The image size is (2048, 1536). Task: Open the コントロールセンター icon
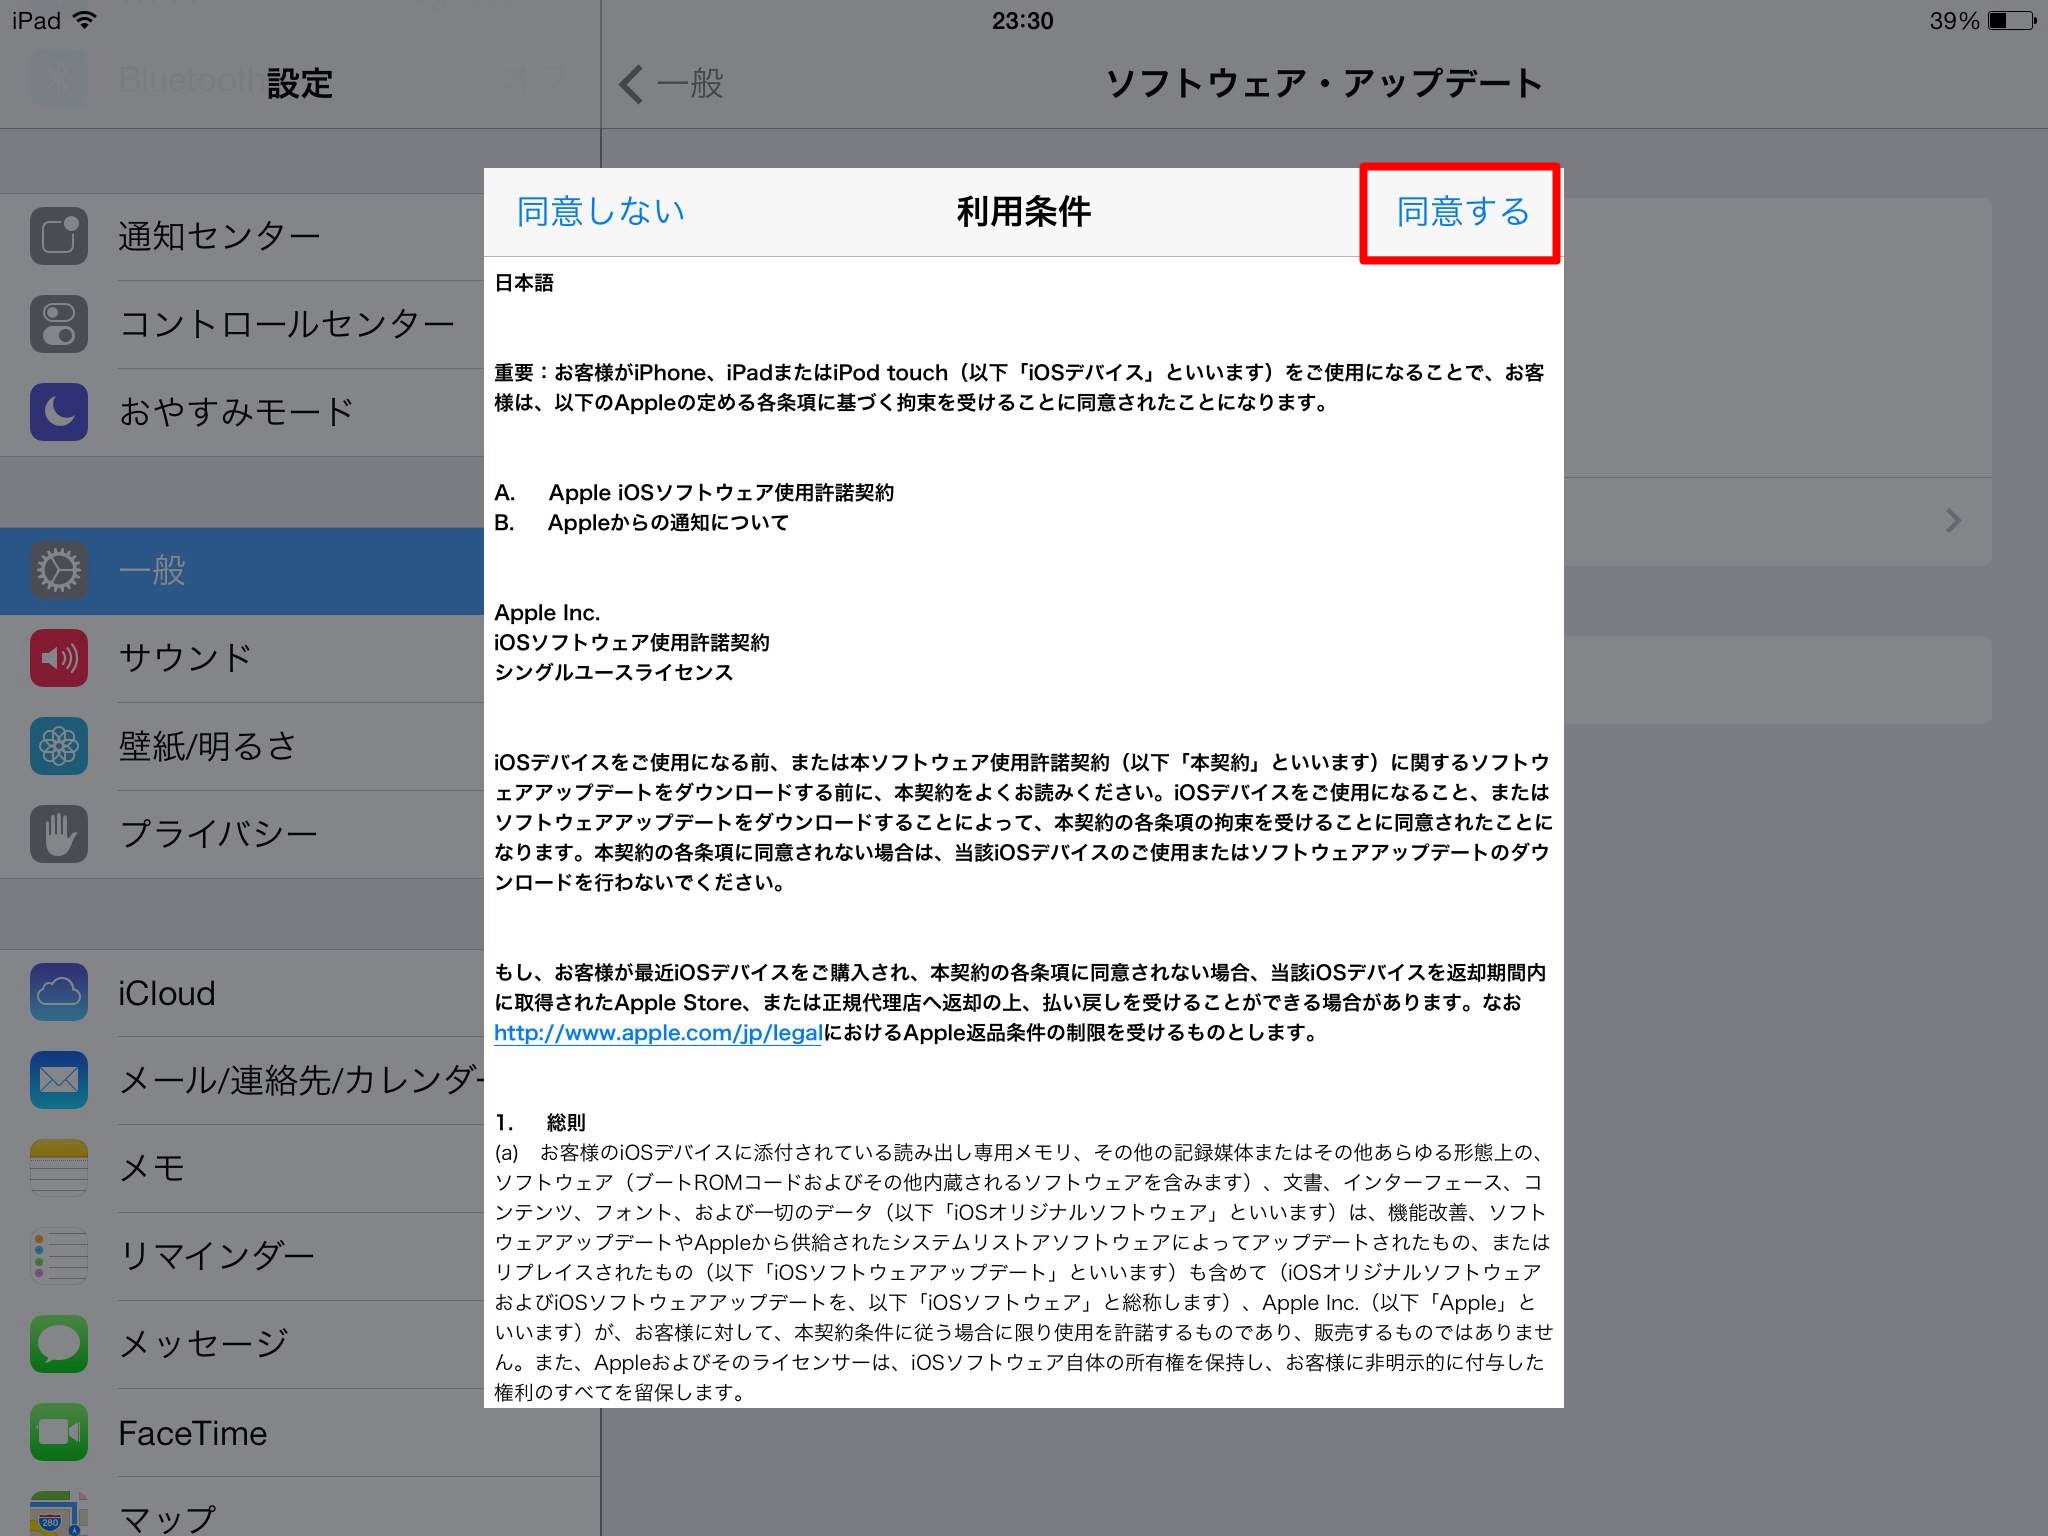[x=59, y=324]
